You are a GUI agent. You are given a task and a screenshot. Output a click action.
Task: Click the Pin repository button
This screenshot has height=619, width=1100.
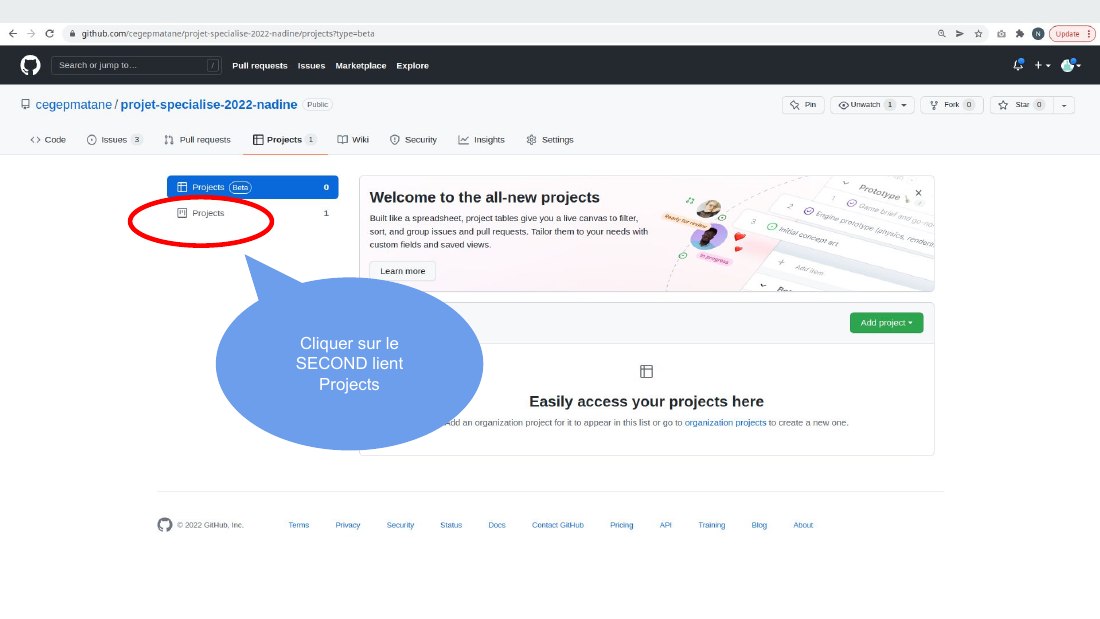[x=803, y=105]
